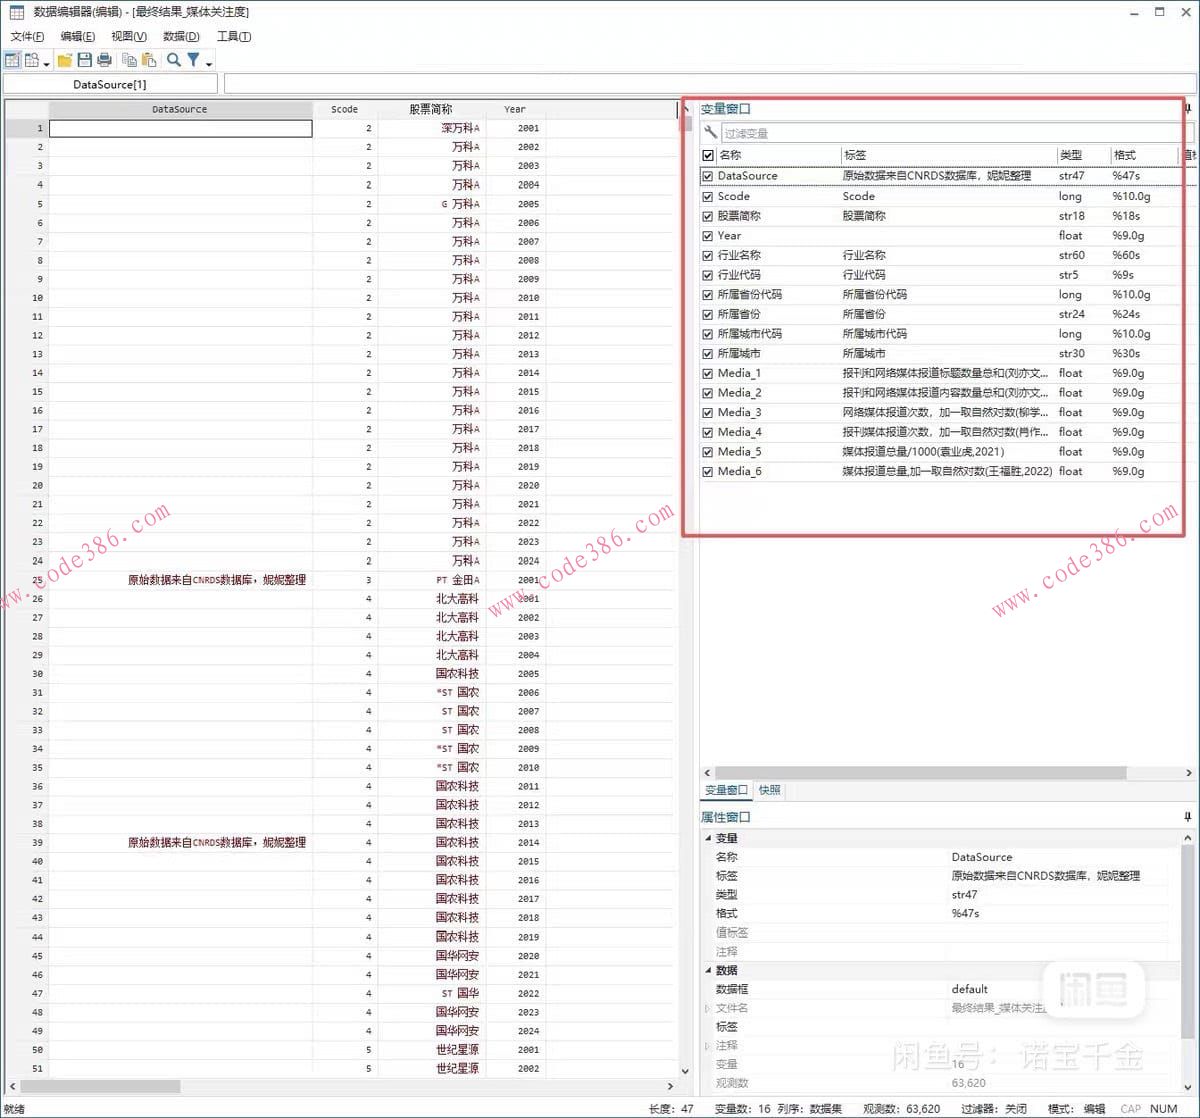Click the printer icon in toolbar
1200x1118 pixels.
point(104,60)
